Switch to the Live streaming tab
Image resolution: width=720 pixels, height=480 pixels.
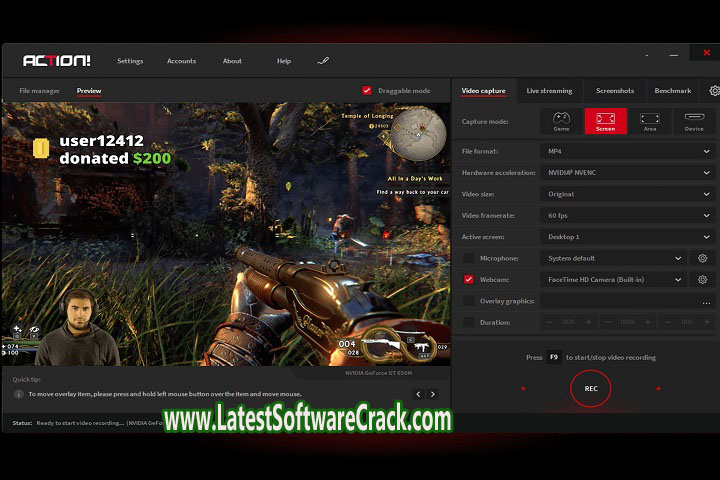coord(549,91)
